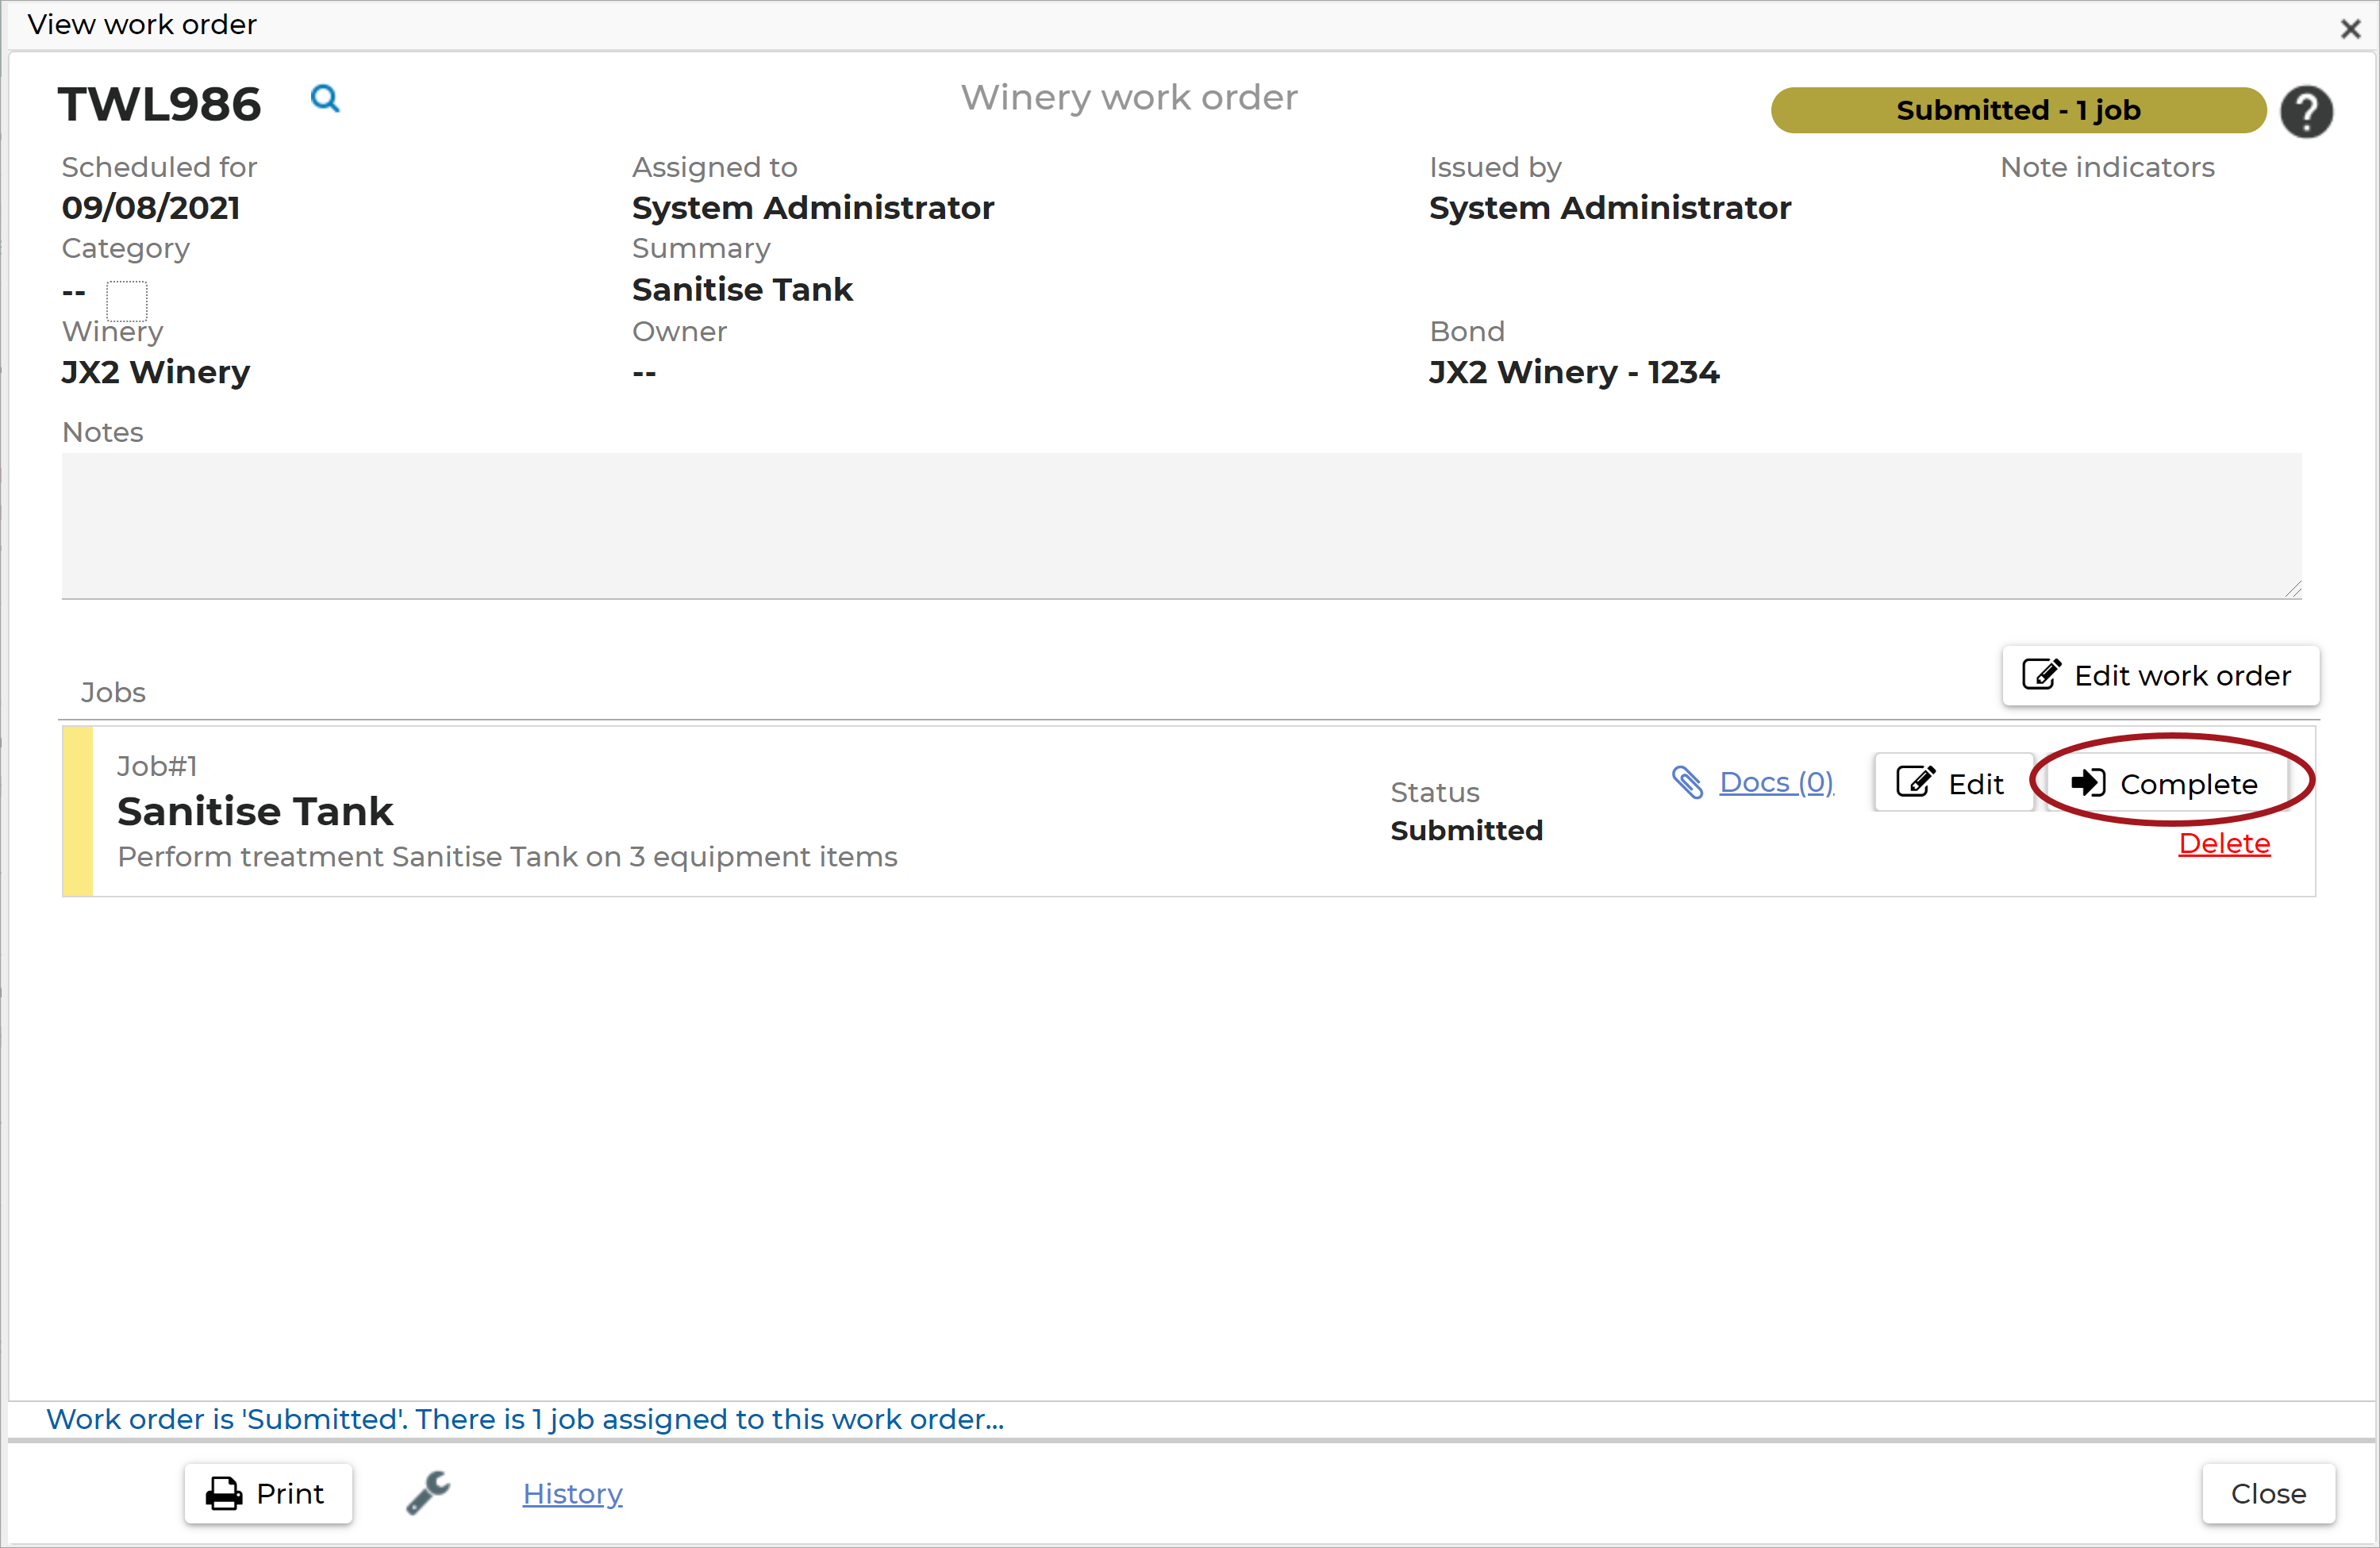Close the View work order dialog with X
2380x1548 pixels.
point(2350,29)
